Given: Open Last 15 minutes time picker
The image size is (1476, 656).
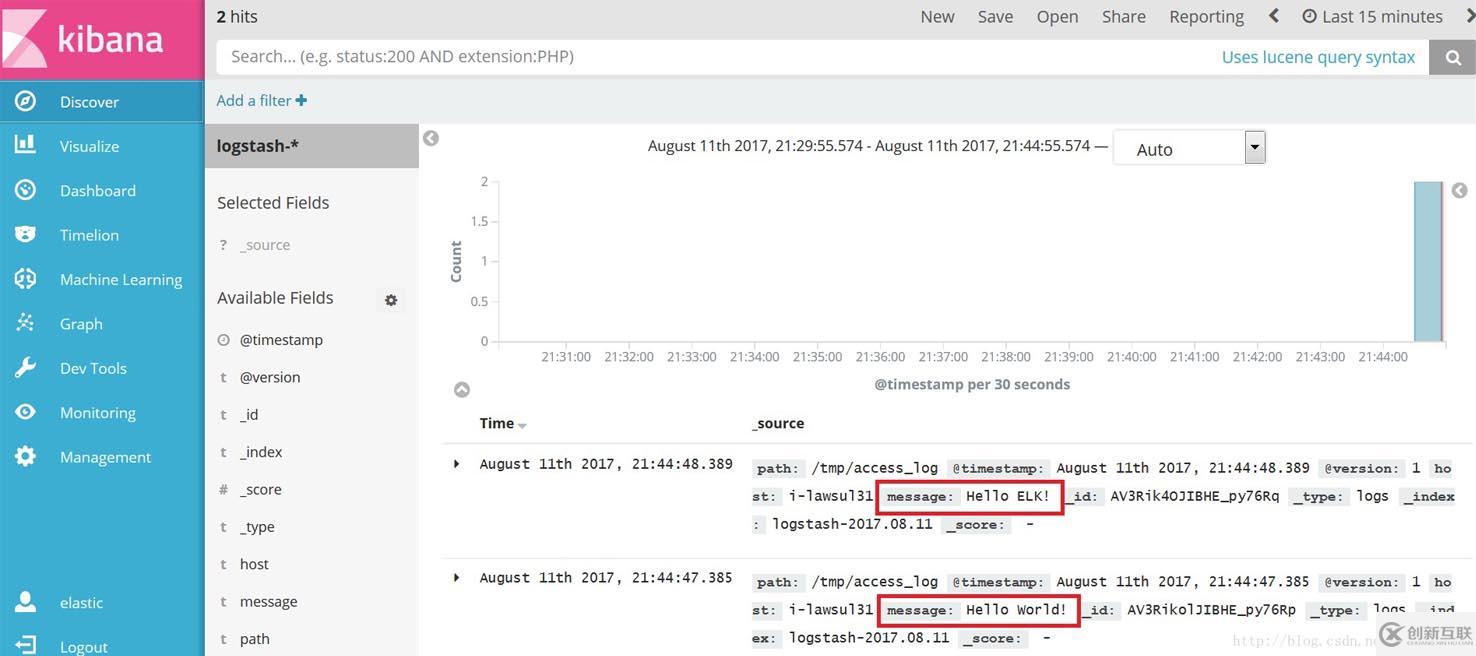Looking at the screenshot, I should pyautogui.click(x=1372, y=17).
